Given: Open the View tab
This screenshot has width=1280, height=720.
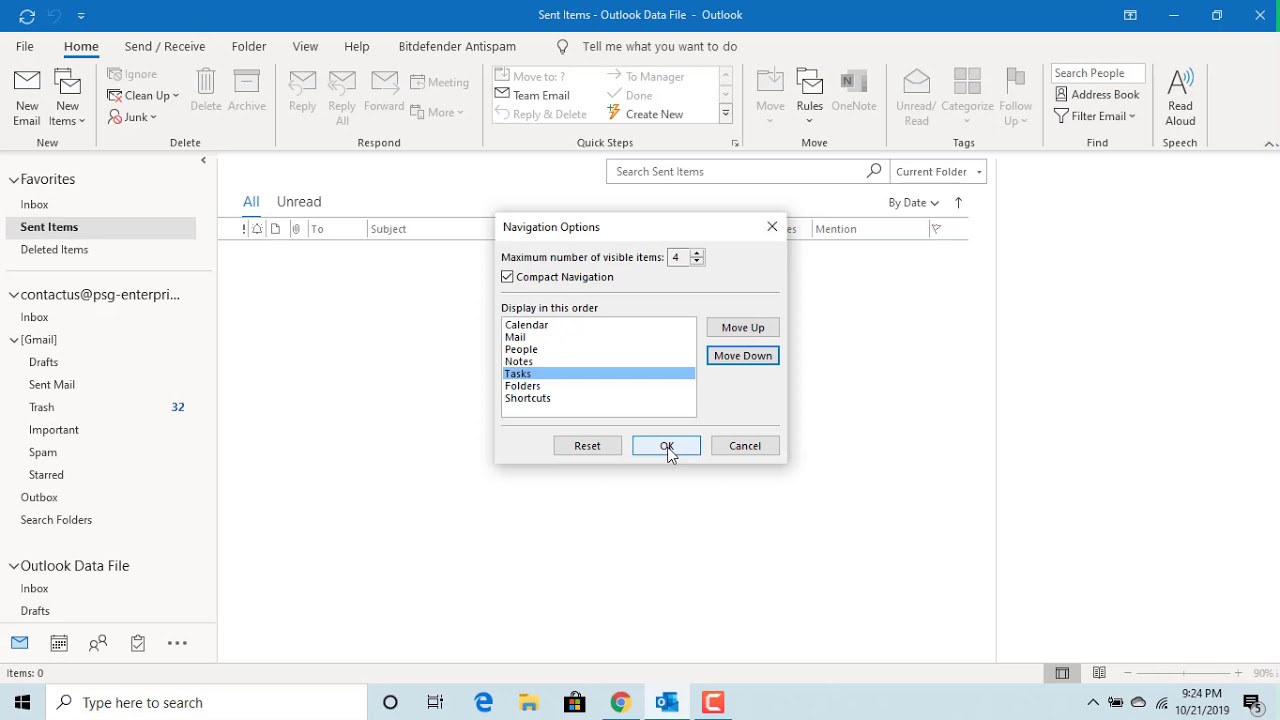Looking at the screenshot, I should click(305, 46).
